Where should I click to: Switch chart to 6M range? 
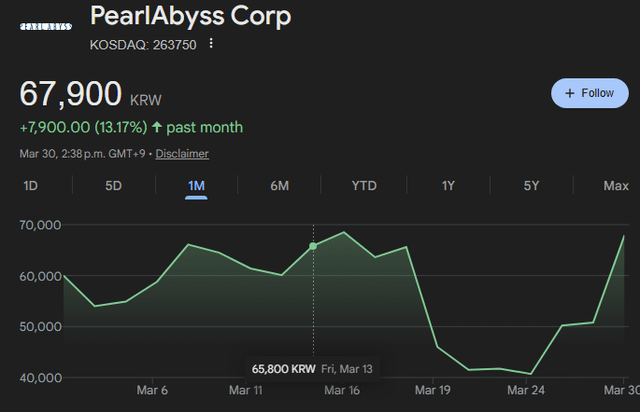point(280,186)
